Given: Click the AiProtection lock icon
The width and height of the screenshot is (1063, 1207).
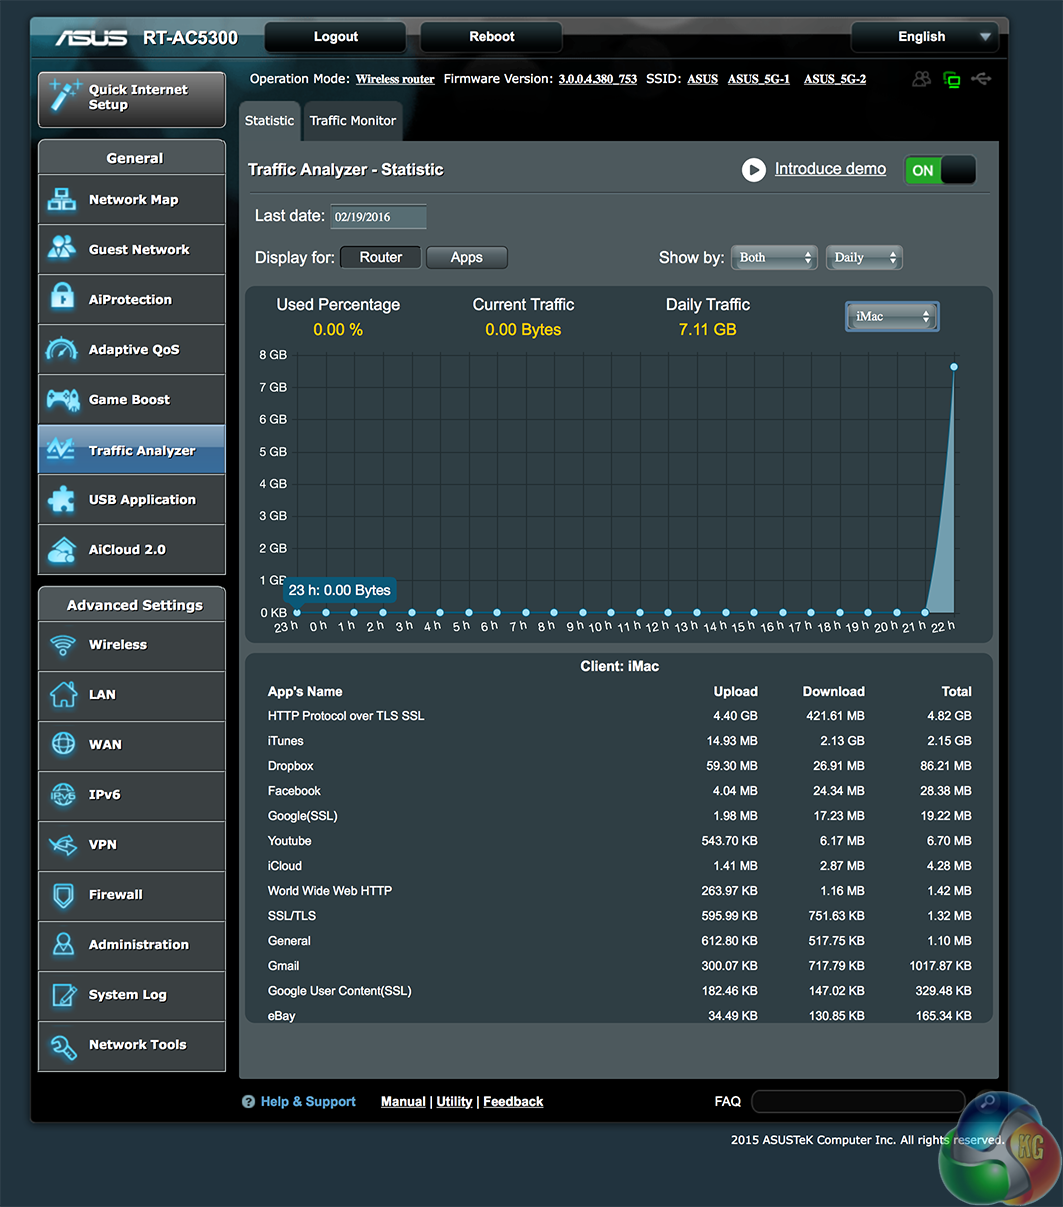Looking at the screenshot, I should [62, 299].
